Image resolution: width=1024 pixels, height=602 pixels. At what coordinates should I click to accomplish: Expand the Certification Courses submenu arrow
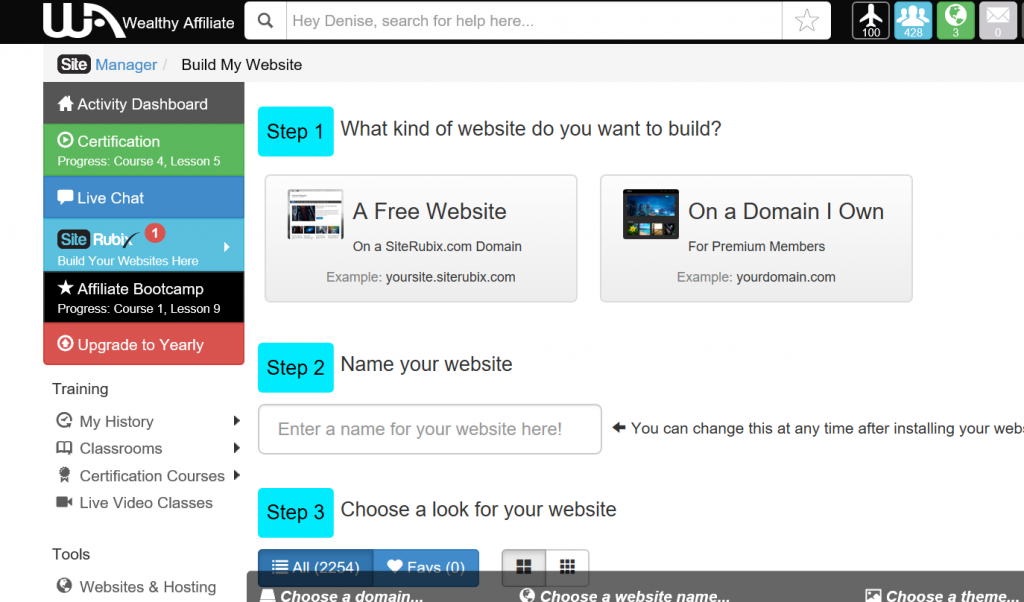pyautogui.click(x=236, y=475)
